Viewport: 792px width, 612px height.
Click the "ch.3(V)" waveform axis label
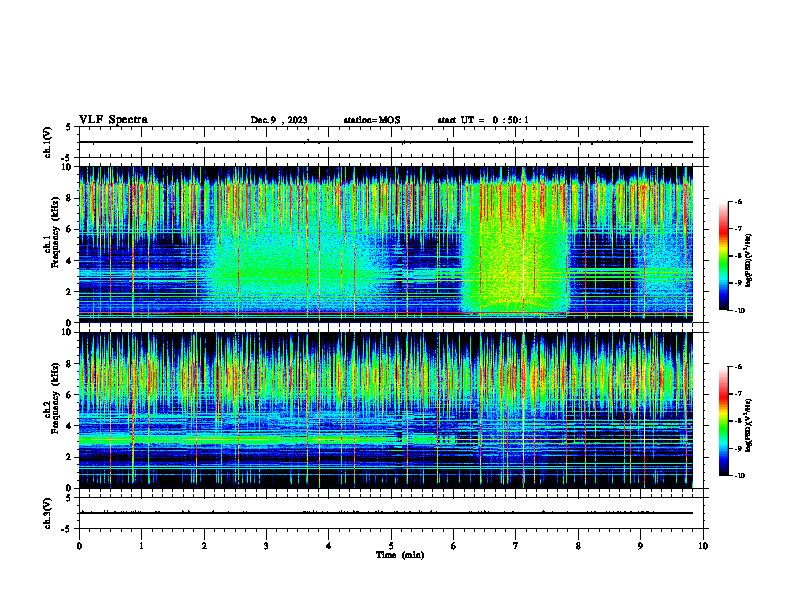point(48,513)
